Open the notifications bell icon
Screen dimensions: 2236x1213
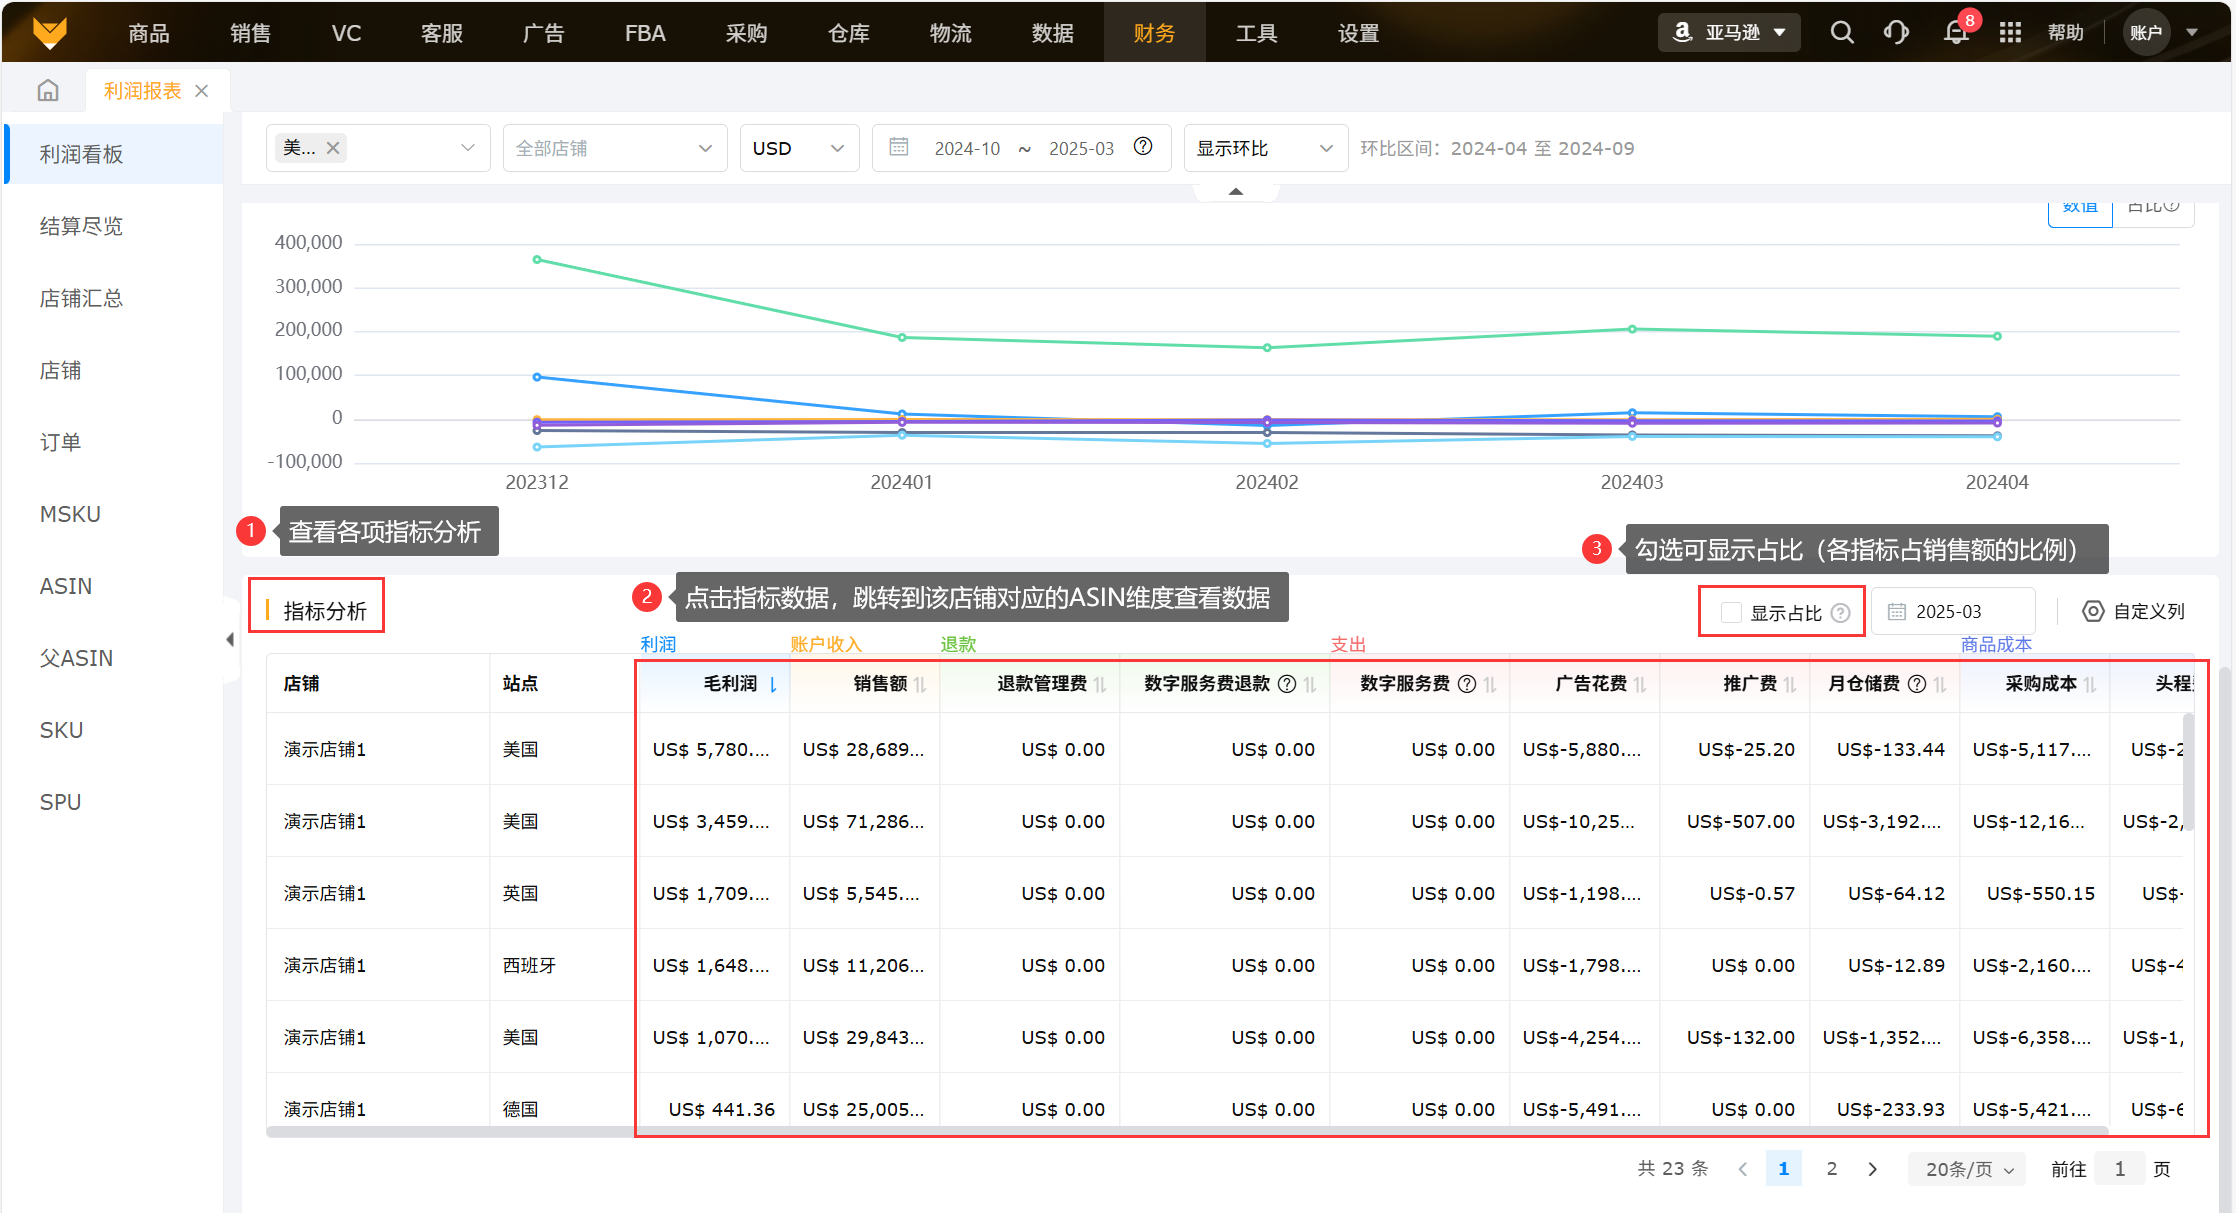pos(1956,33)
